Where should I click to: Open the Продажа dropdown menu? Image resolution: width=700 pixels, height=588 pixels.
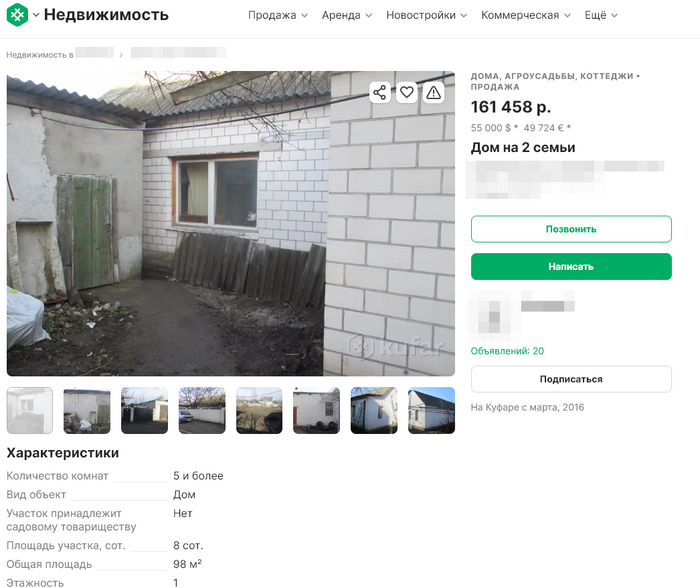coord(278,15)
